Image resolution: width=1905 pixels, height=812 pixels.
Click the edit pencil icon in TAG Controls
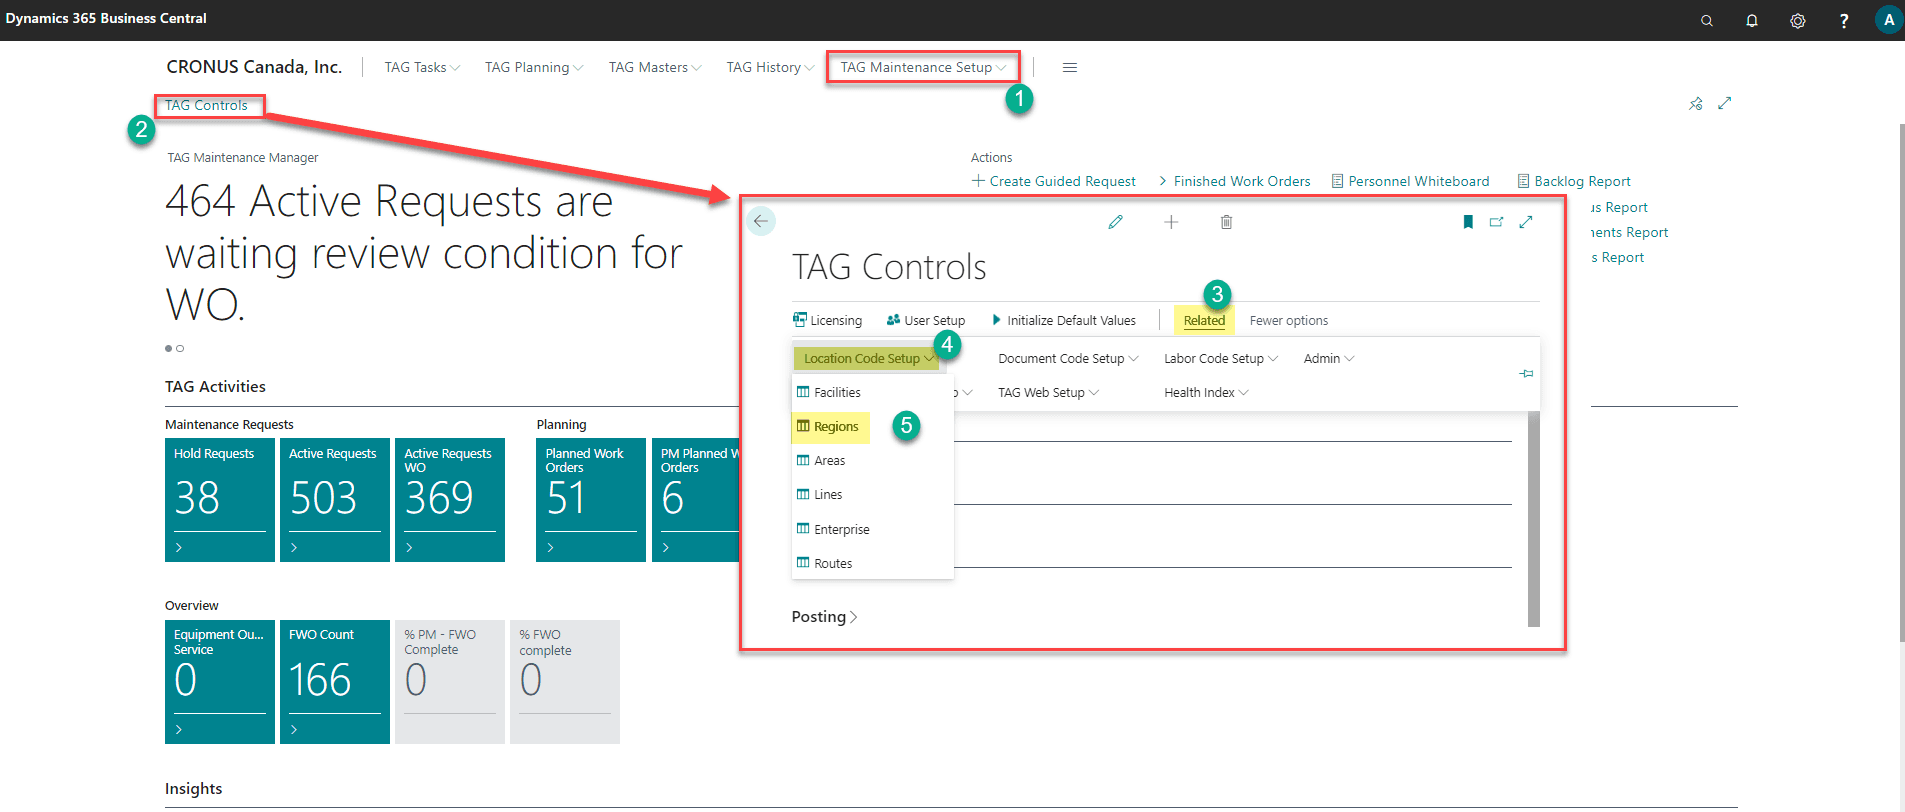(1116, 222)
